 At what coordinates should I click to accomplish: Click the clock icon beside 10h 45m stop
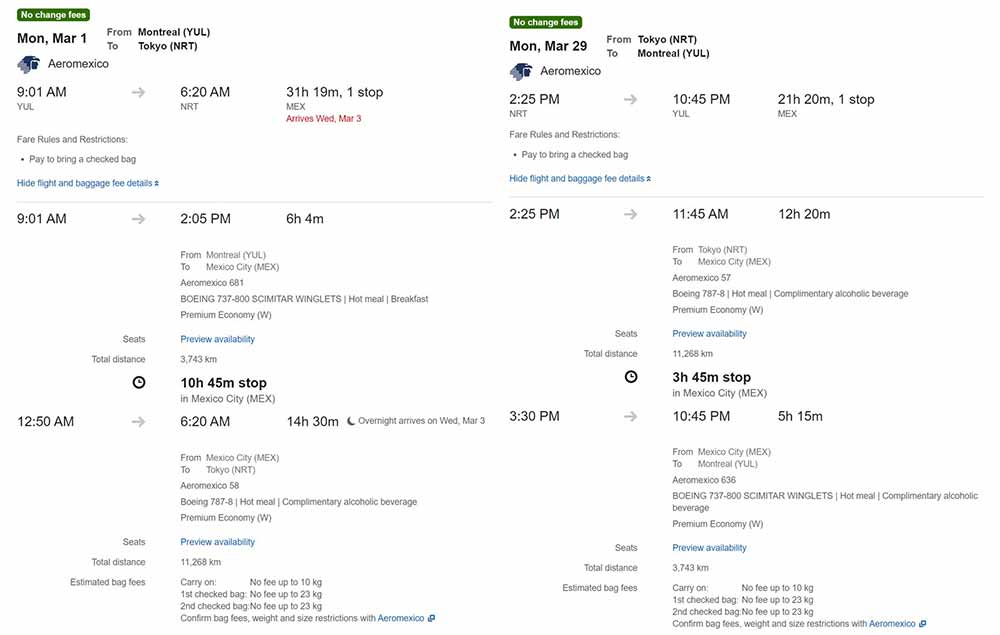point(139,383)
